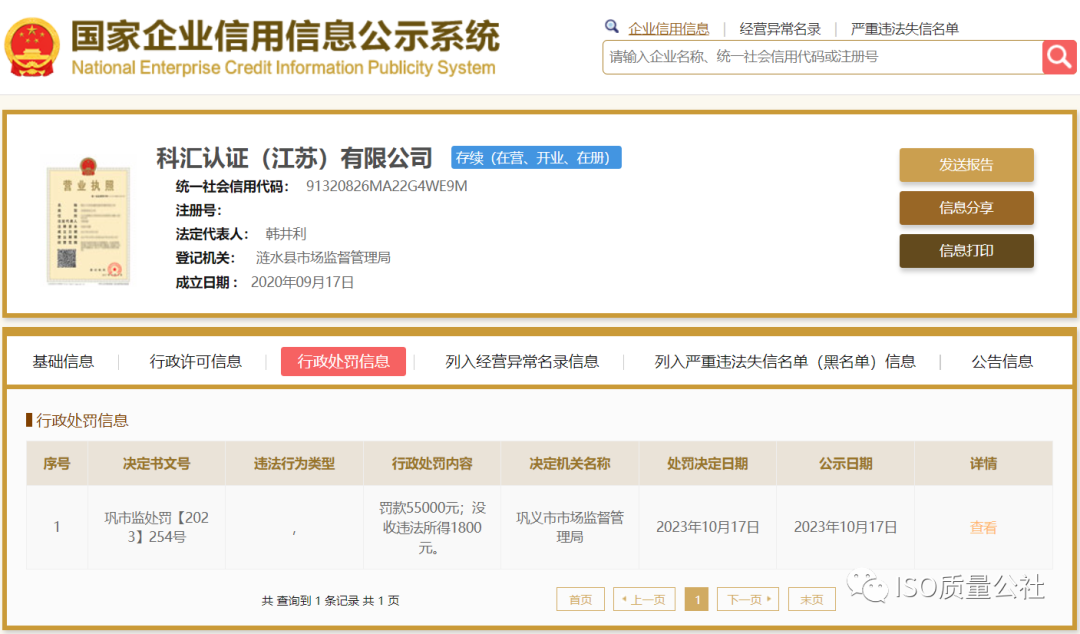Click the 信息打印 button
Screen dimensions: 1080x634
pyautogui.click(x=966, y=250)
